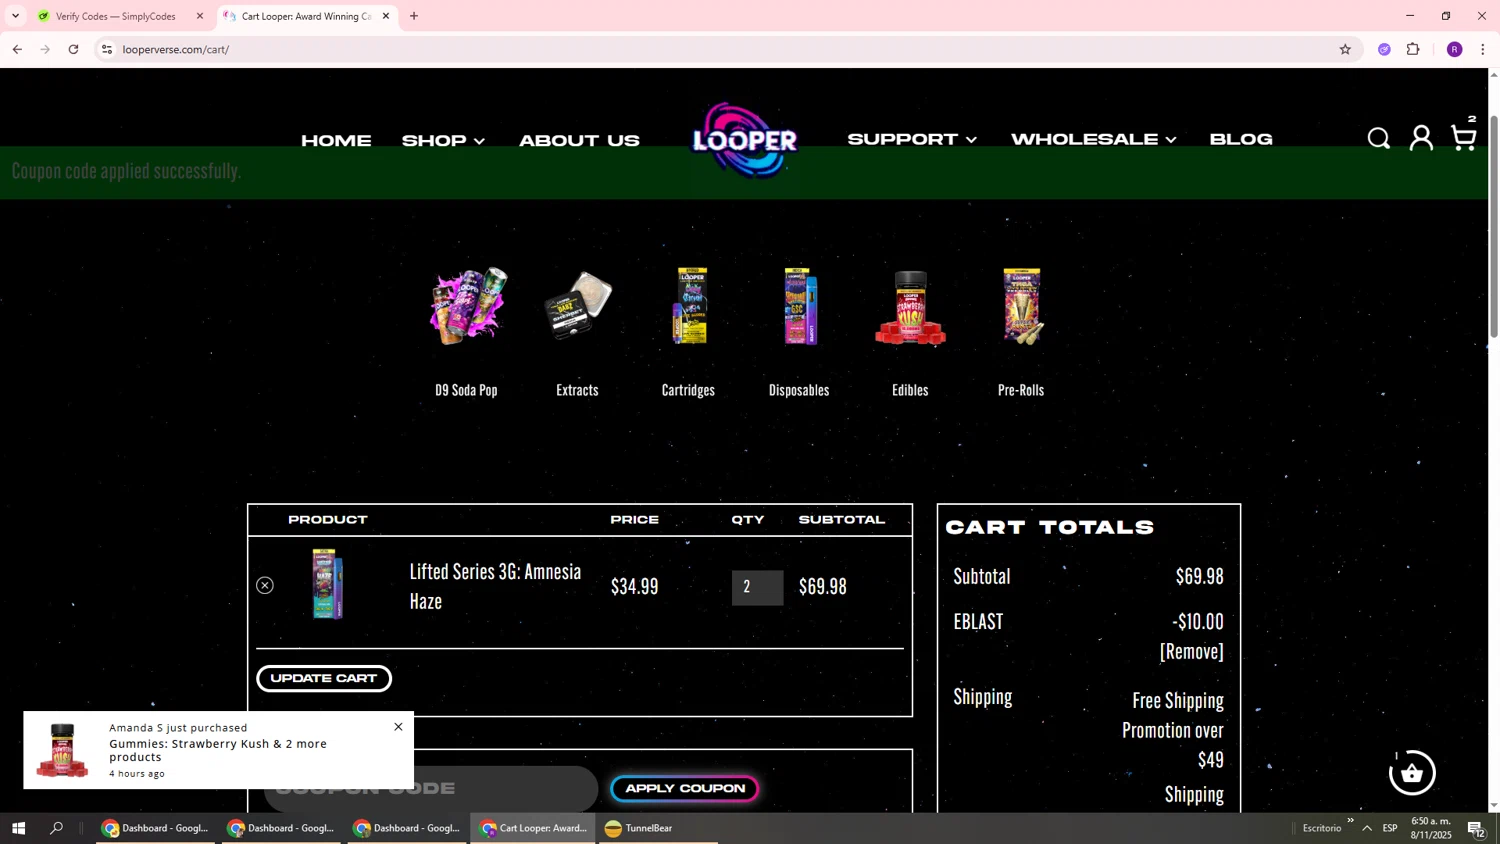Open the BLOG page

tap(1241, 140)
